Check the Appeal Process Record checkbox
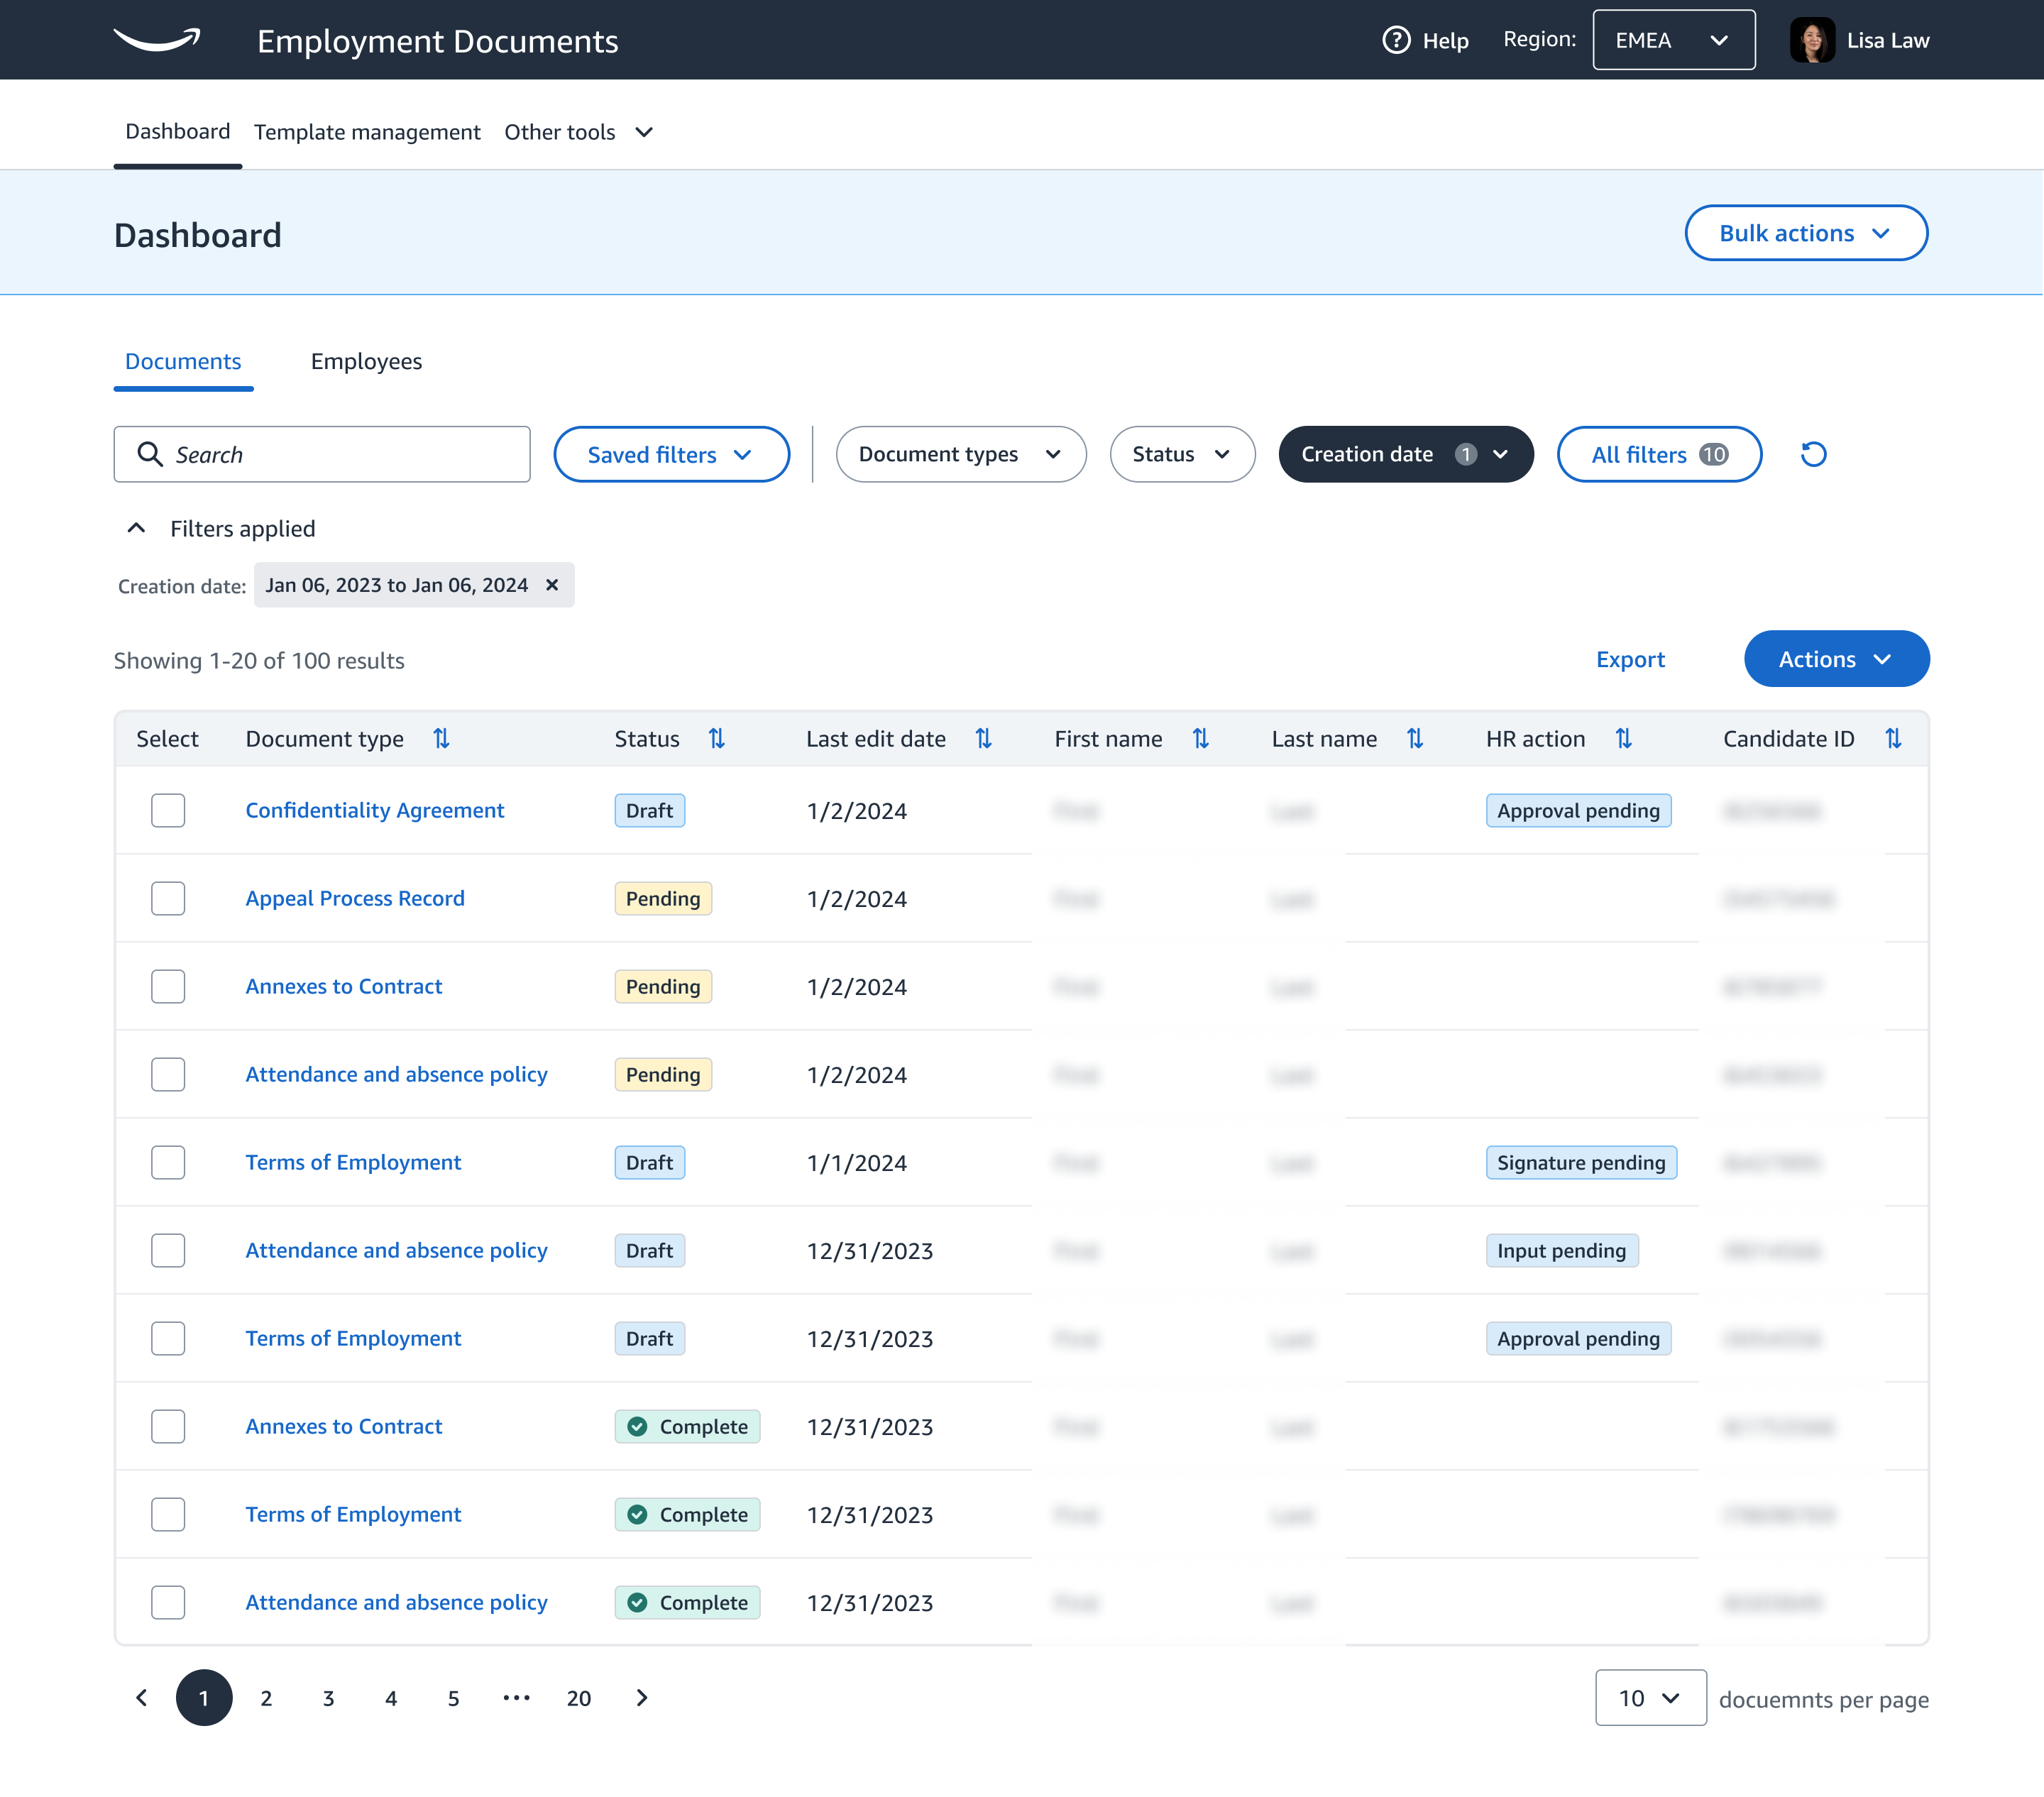Image resolution: width=2044 pixels, height=1797 pixels. (x=168, y=898)
